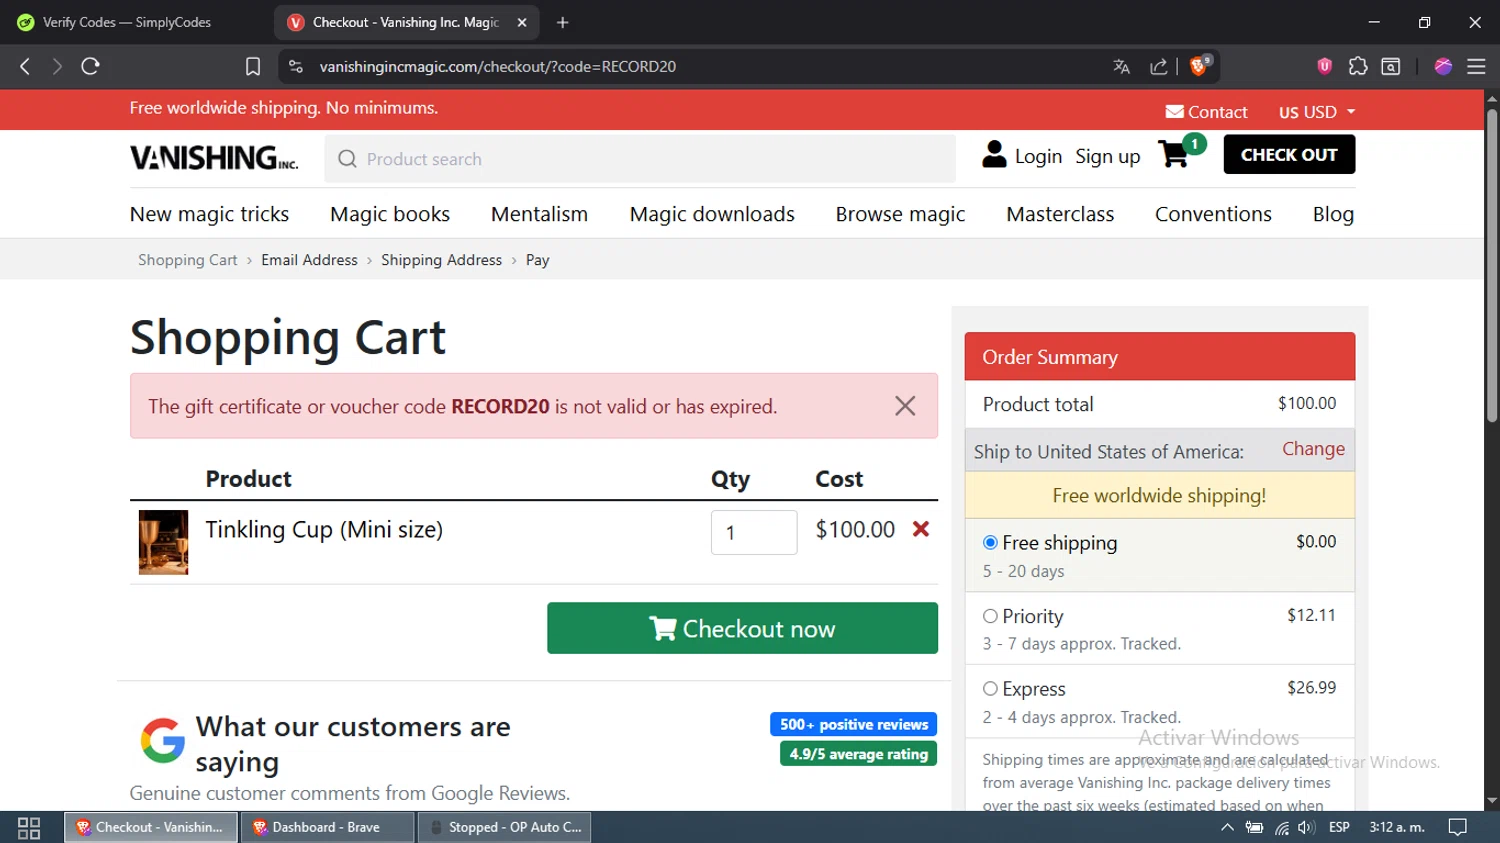1500x843 pixels.
Task: Click the Pay breadcrumb
Action: (x=537, y=260)
